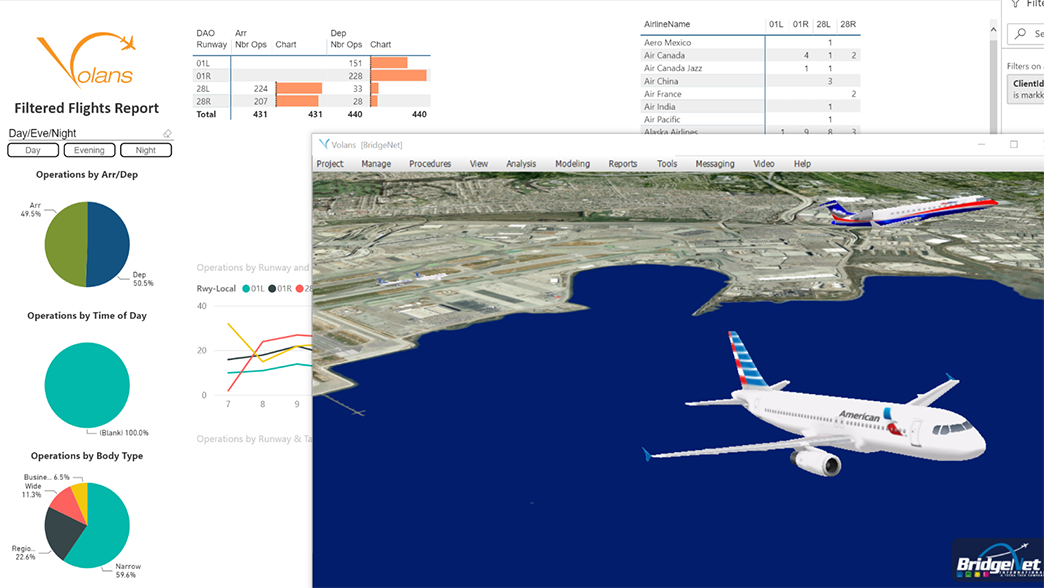Select the blue Dep slice of the Arr/Dep pie
Viewport: 1044px width, 588px height.
pos(109,244)
